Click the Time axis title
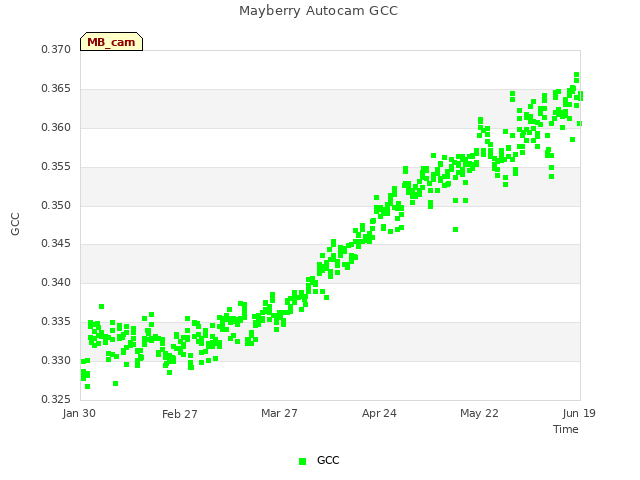 [x=566, y=429]
